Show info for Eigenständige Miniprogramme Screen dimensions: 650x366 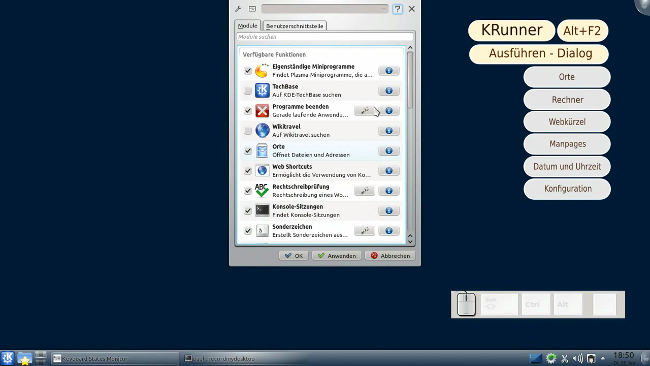point(389,71)
